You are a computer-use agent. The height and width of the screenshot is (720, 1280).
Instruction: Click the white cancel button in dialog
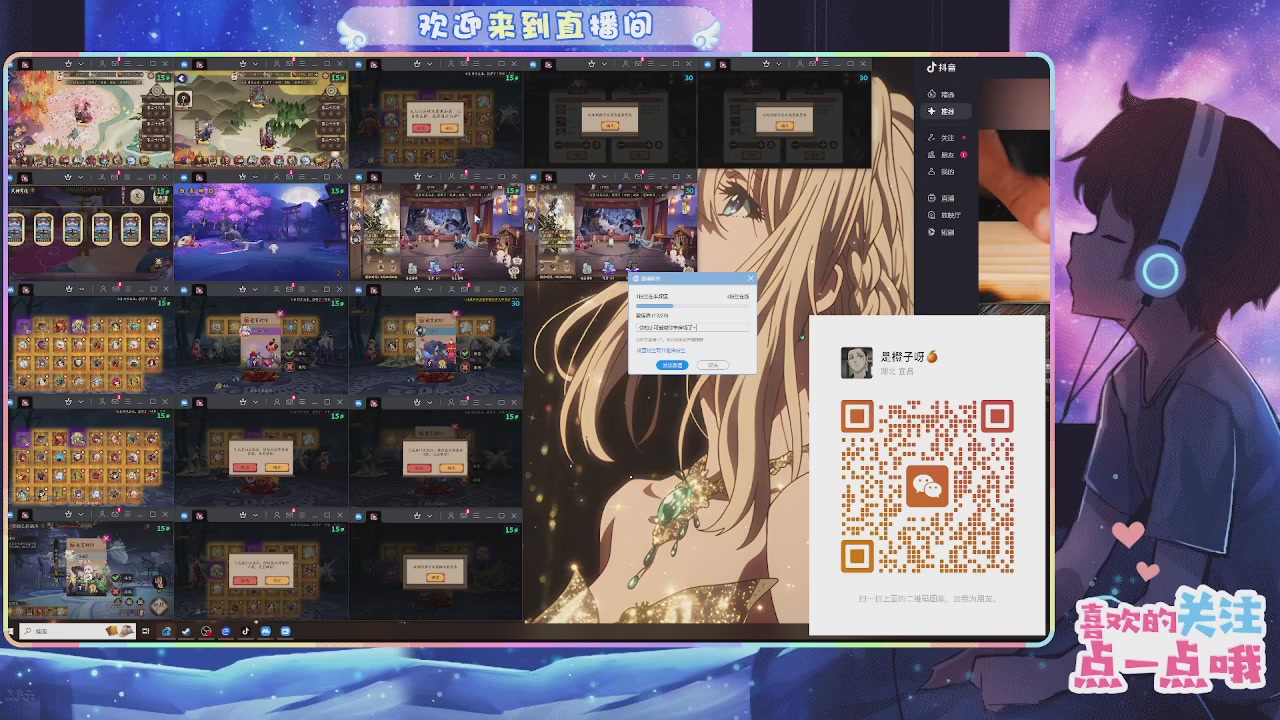click(x=712, y=365)
